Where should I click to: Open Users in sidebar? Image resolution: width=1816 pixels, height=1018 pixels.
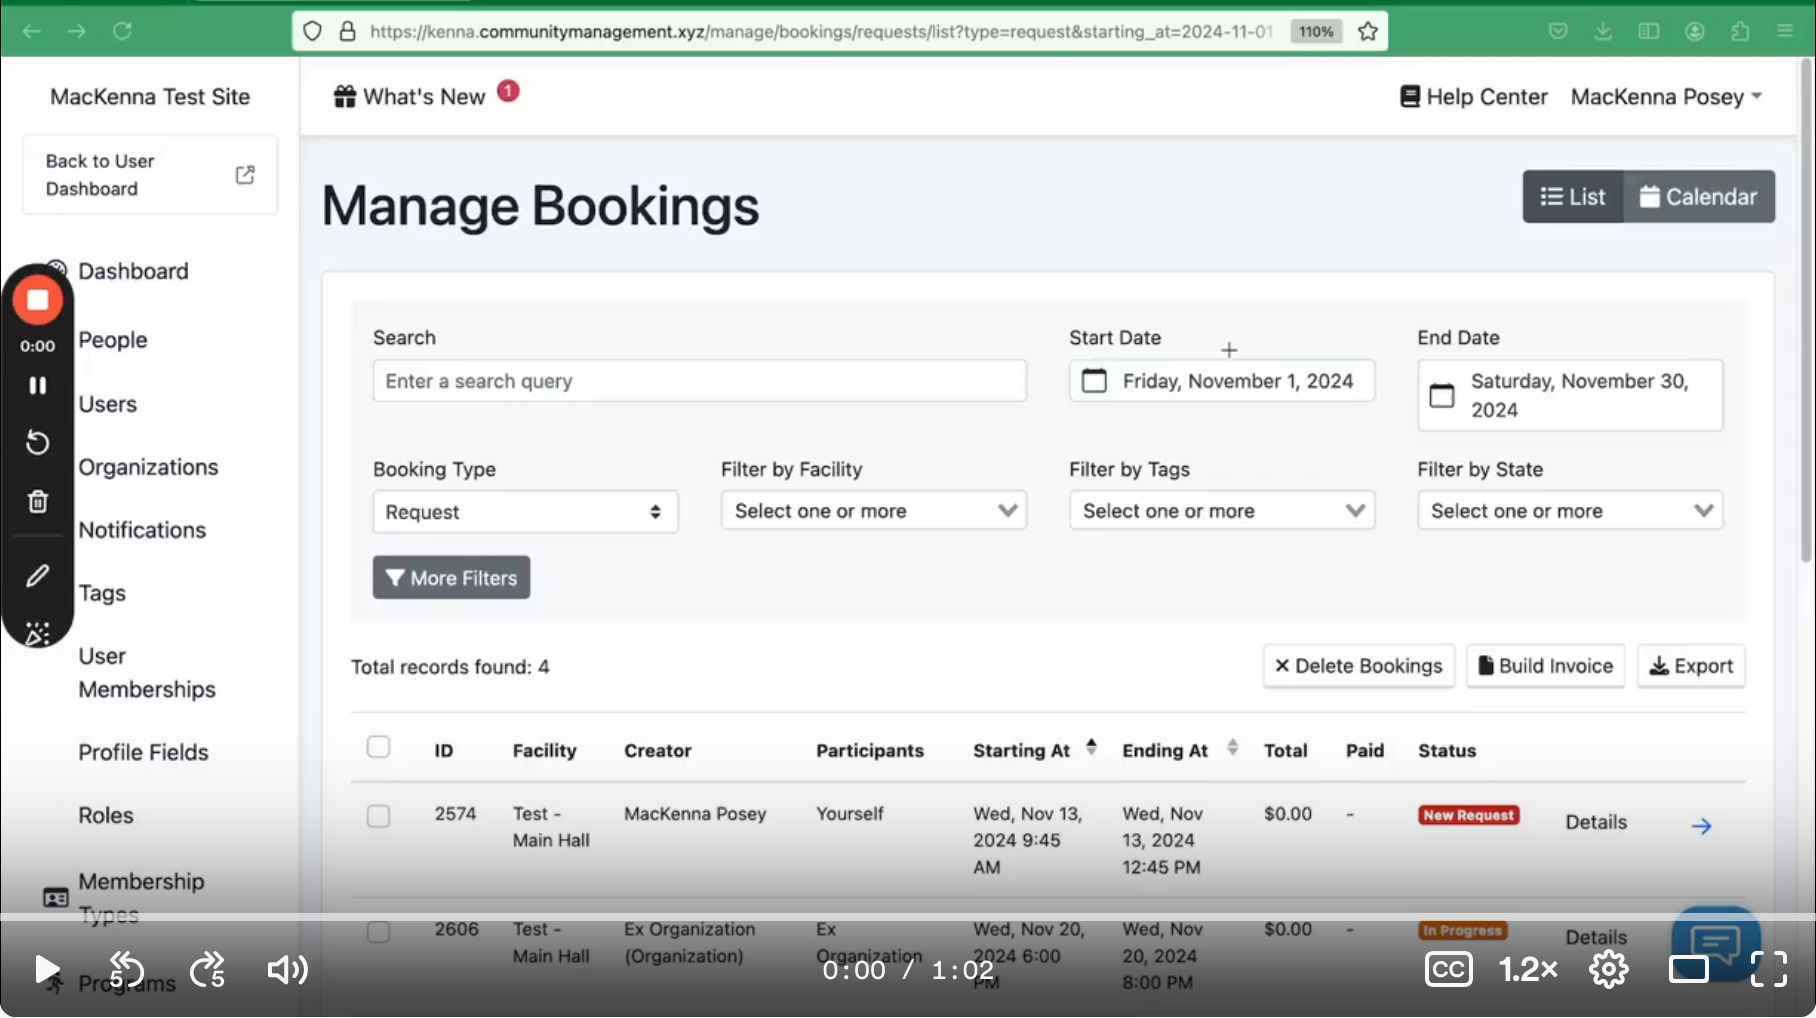[108, 404]
